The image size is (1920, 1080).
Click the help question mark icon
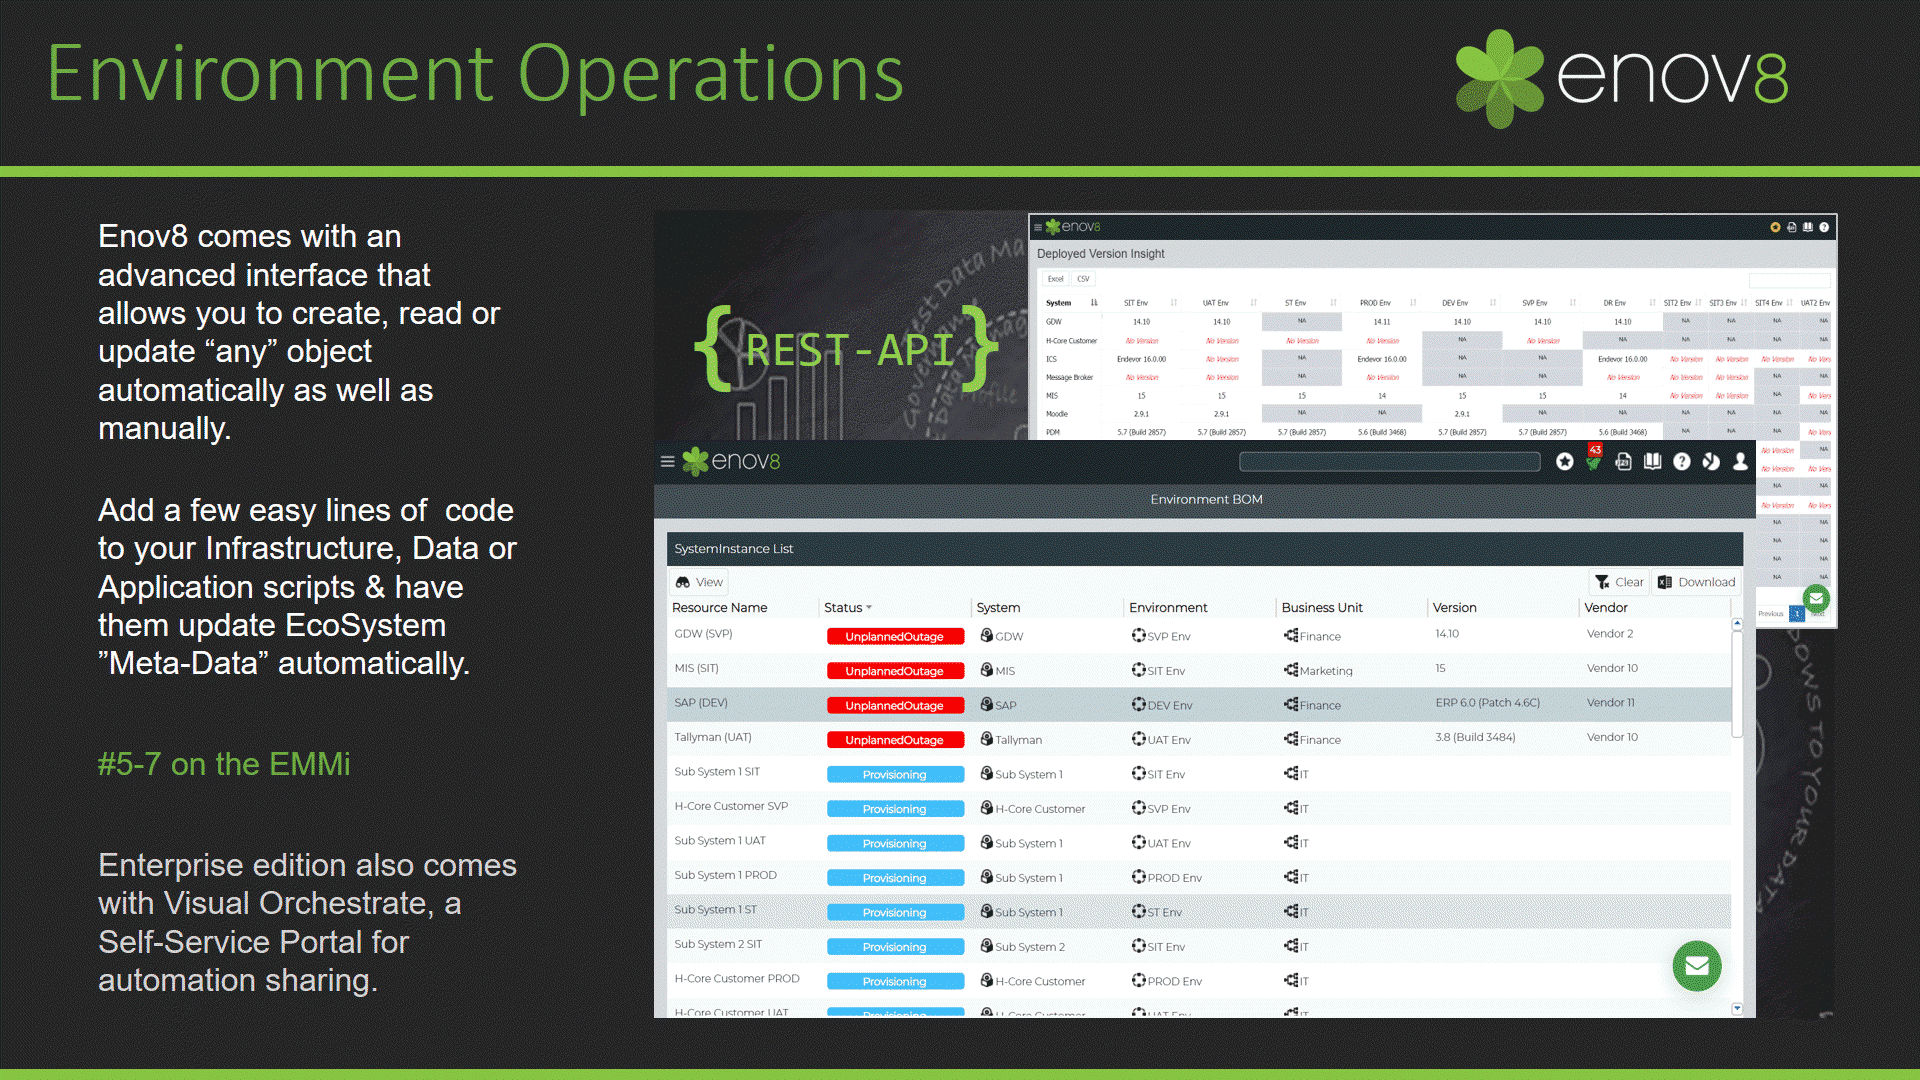tap(1682, 462)
